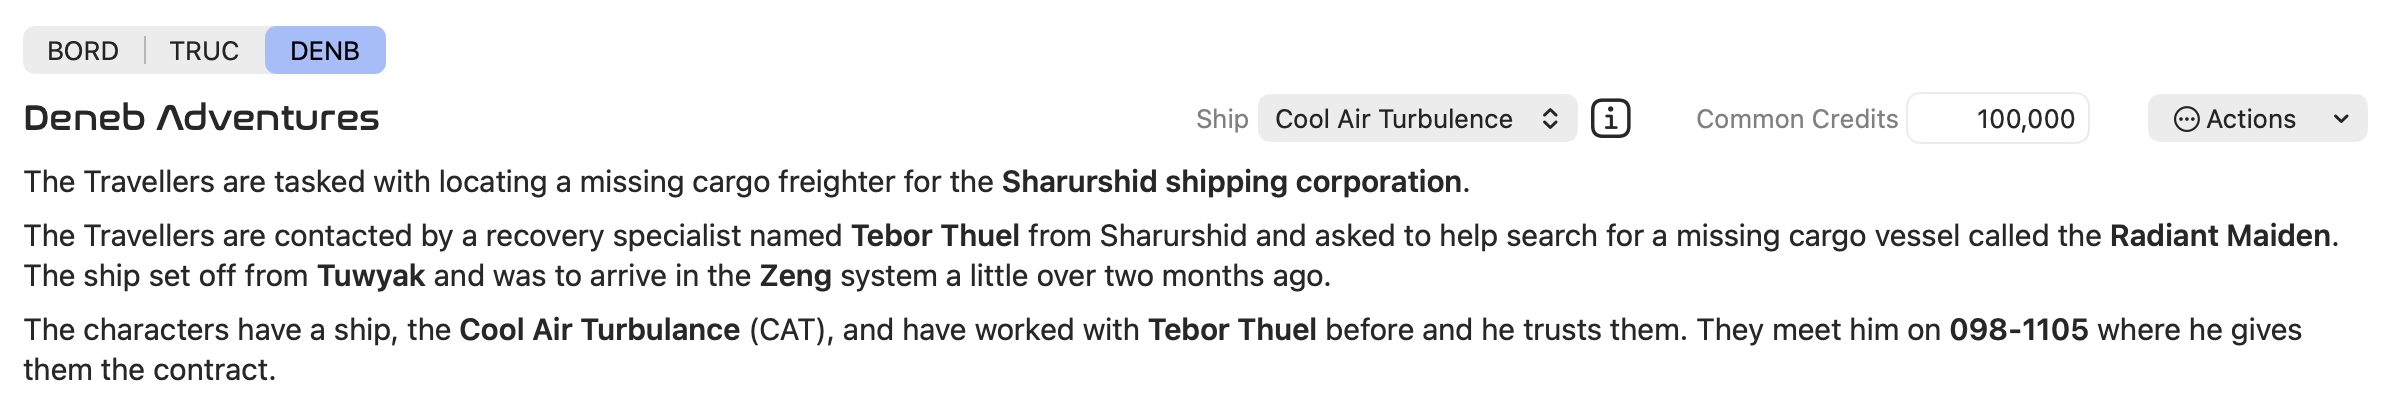Screen dimensions: 2384x400
Task: Expand the Actions menu chevron
Action: tap(2340, 119)
